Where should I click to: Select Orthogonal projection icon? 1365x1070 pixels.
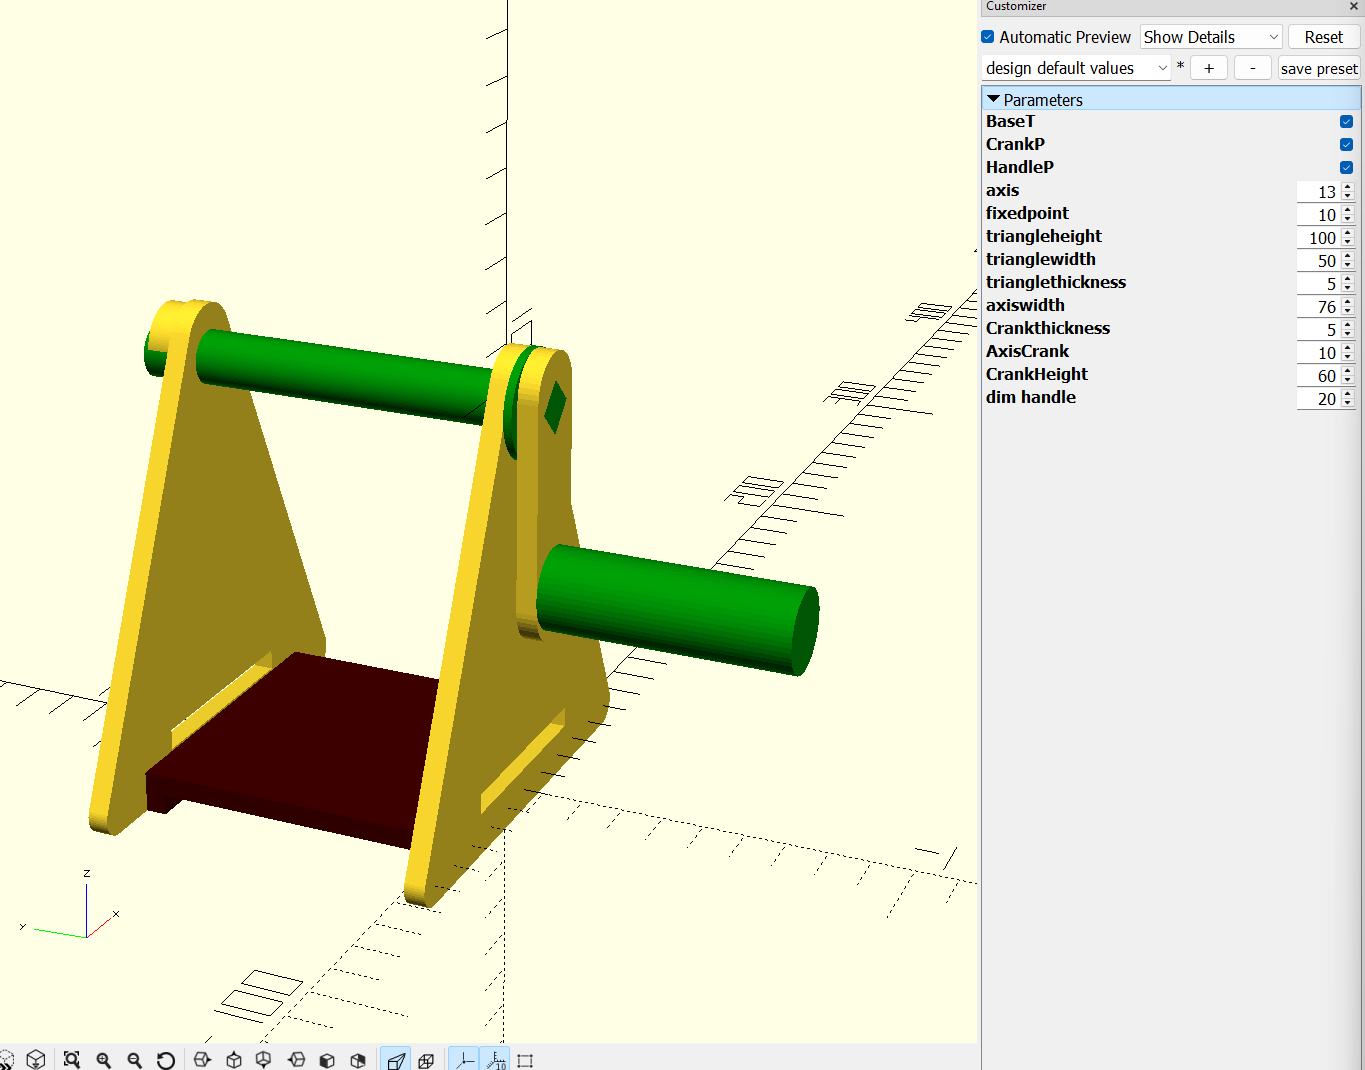(426, 1060)
